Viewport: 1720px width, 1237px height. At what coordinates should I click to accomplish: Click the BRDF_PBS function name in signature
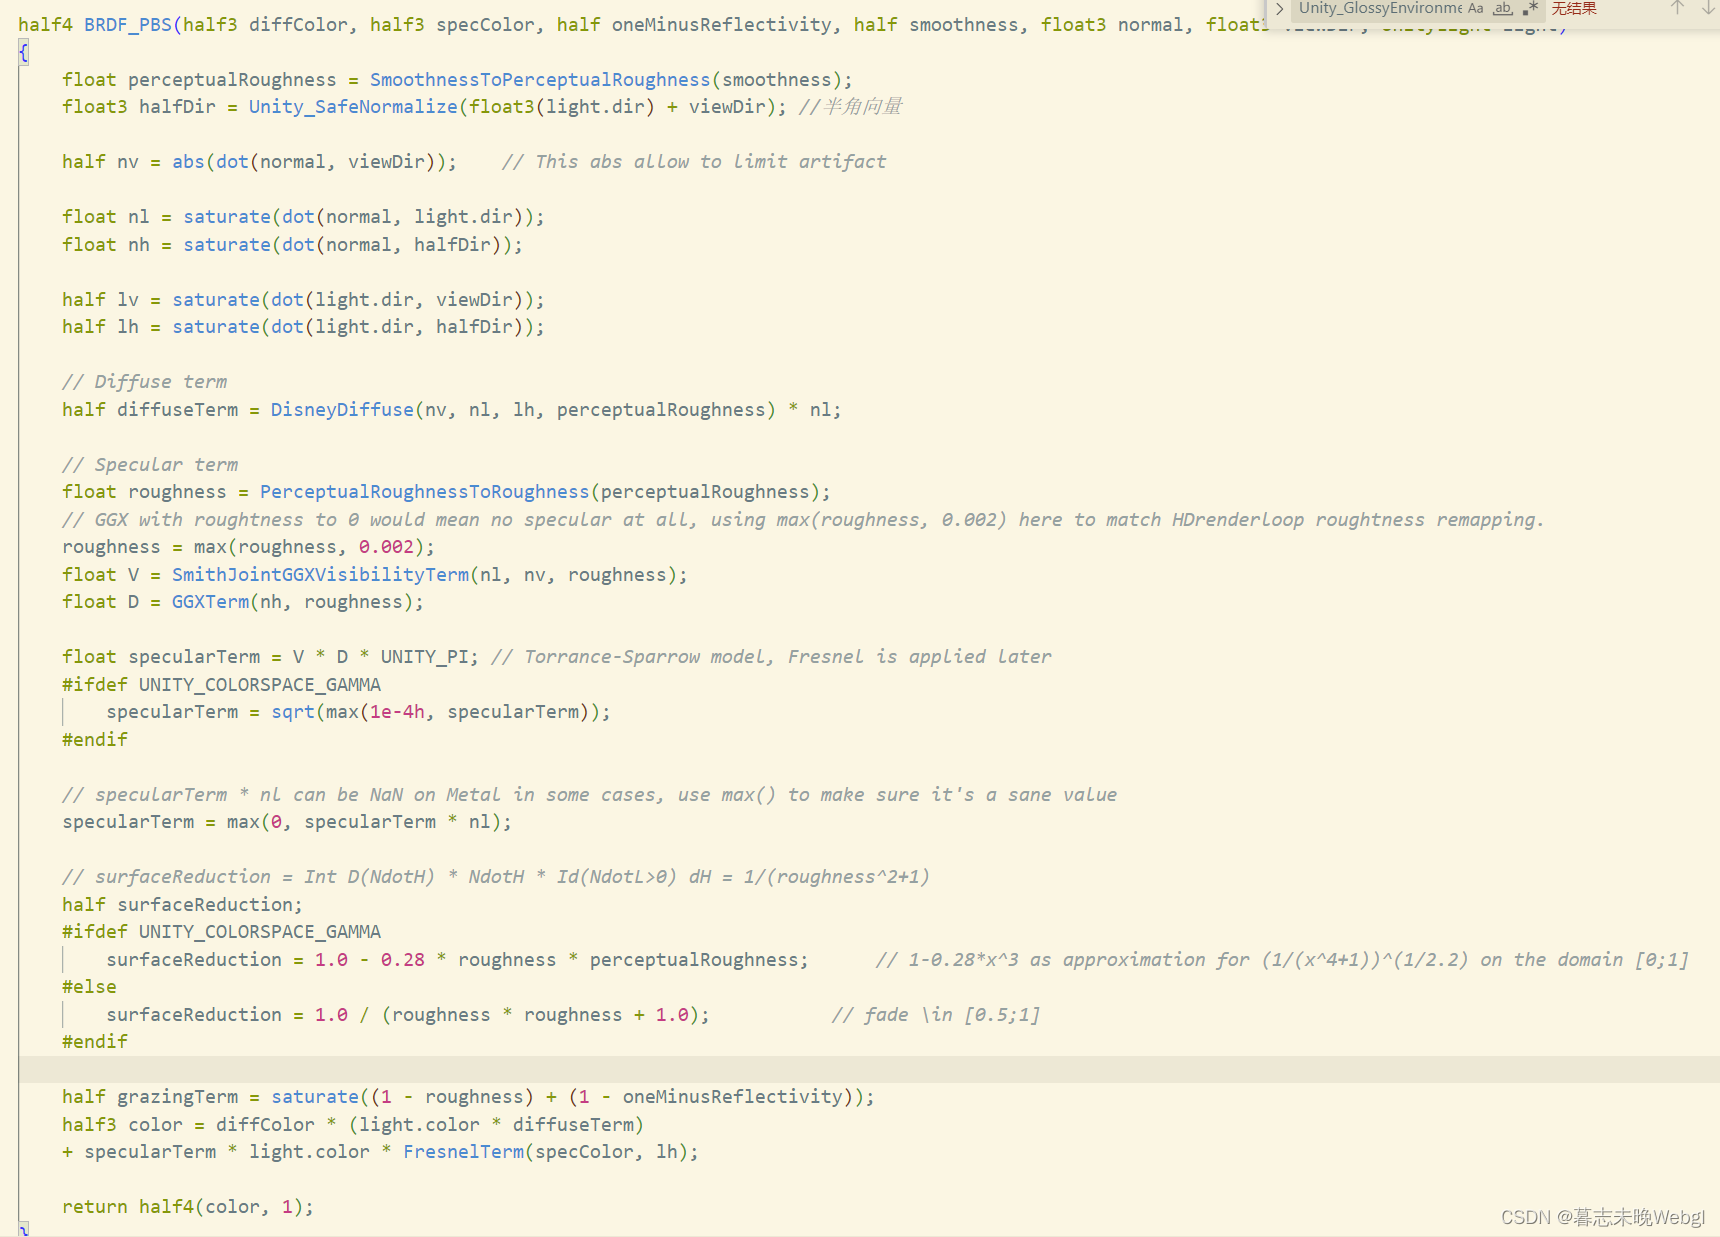pos(128,25)
